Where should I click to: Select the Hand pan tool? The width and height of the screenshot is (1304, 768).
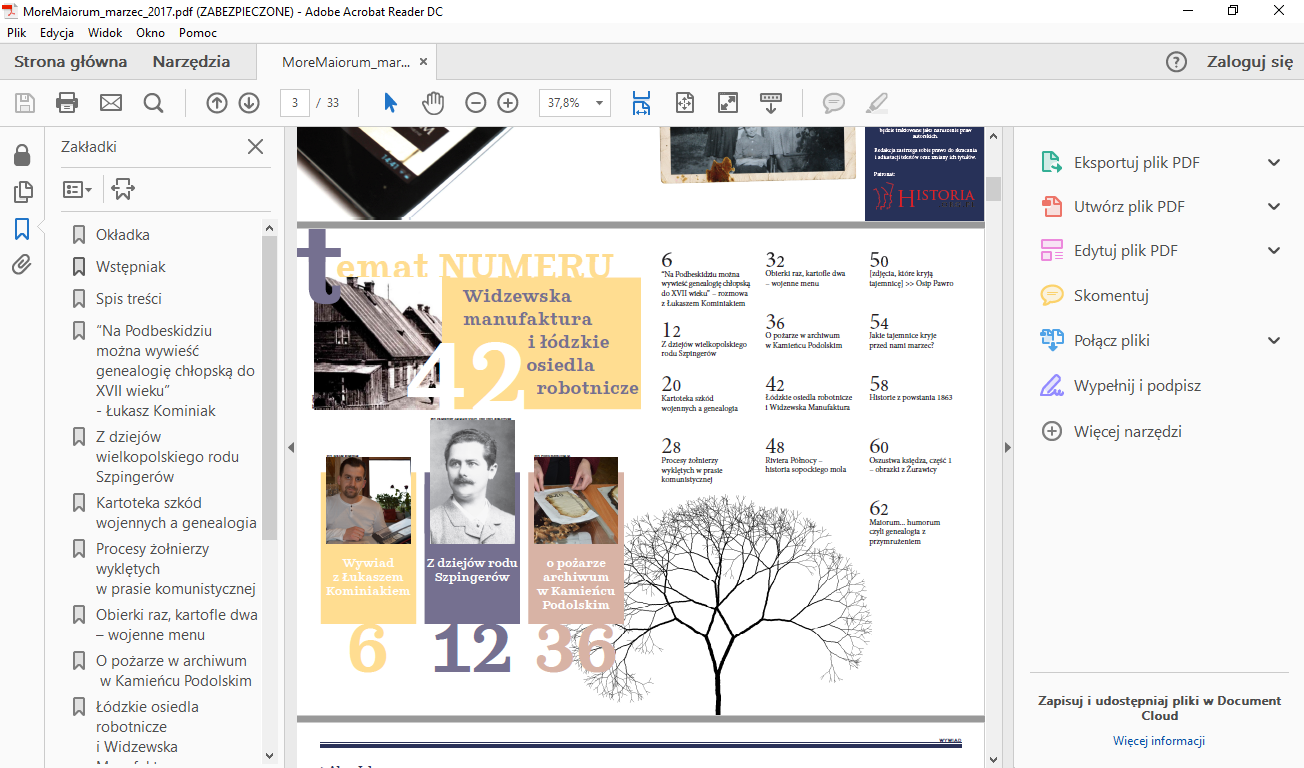point(432,103)
